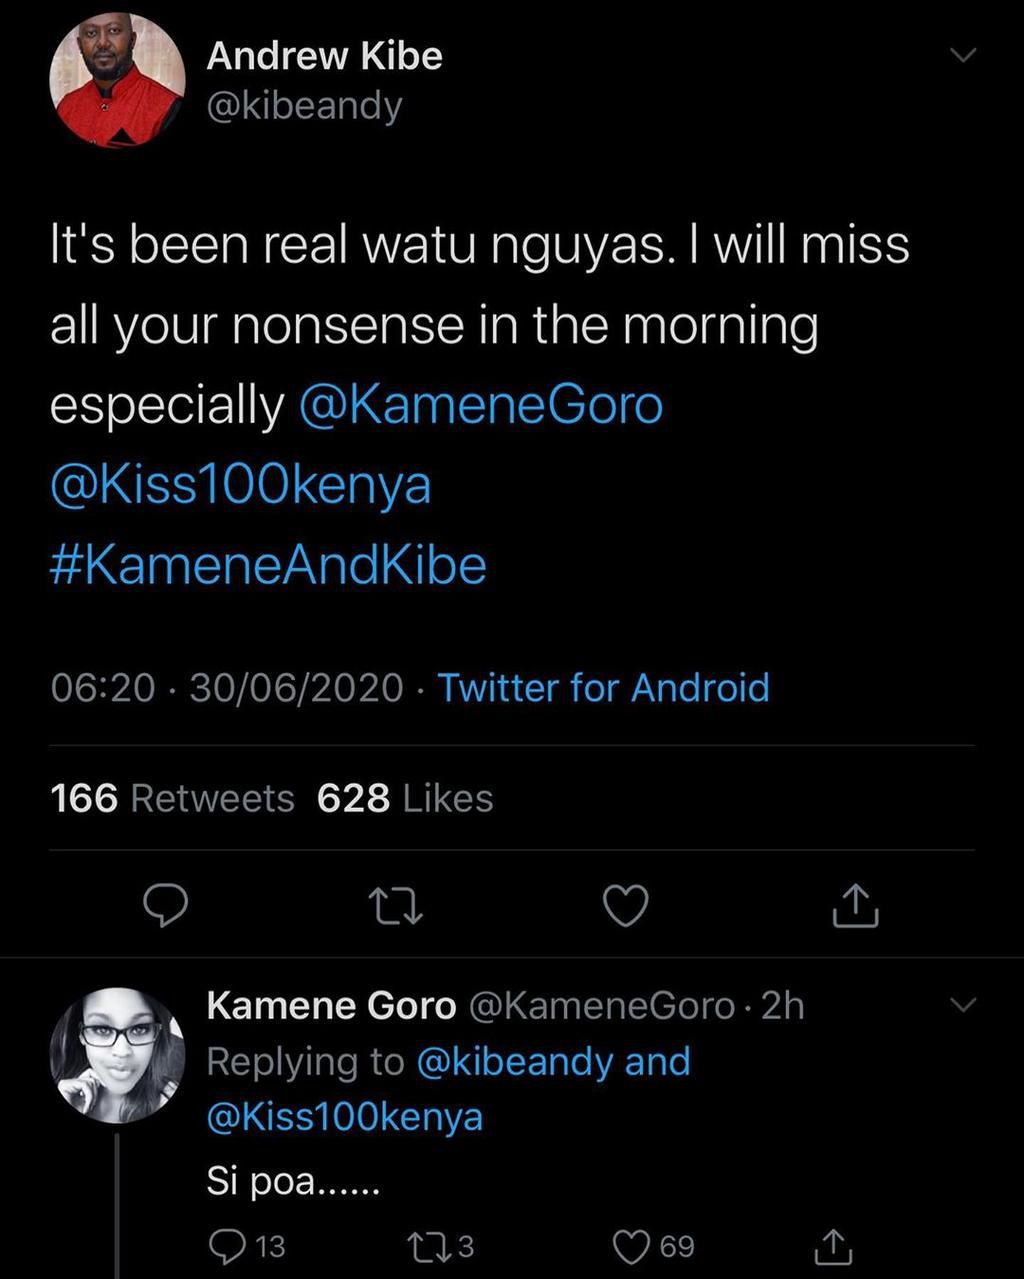
Task: Open options chevron on Kamene Goro's reply
Action: pos(962,1004)
